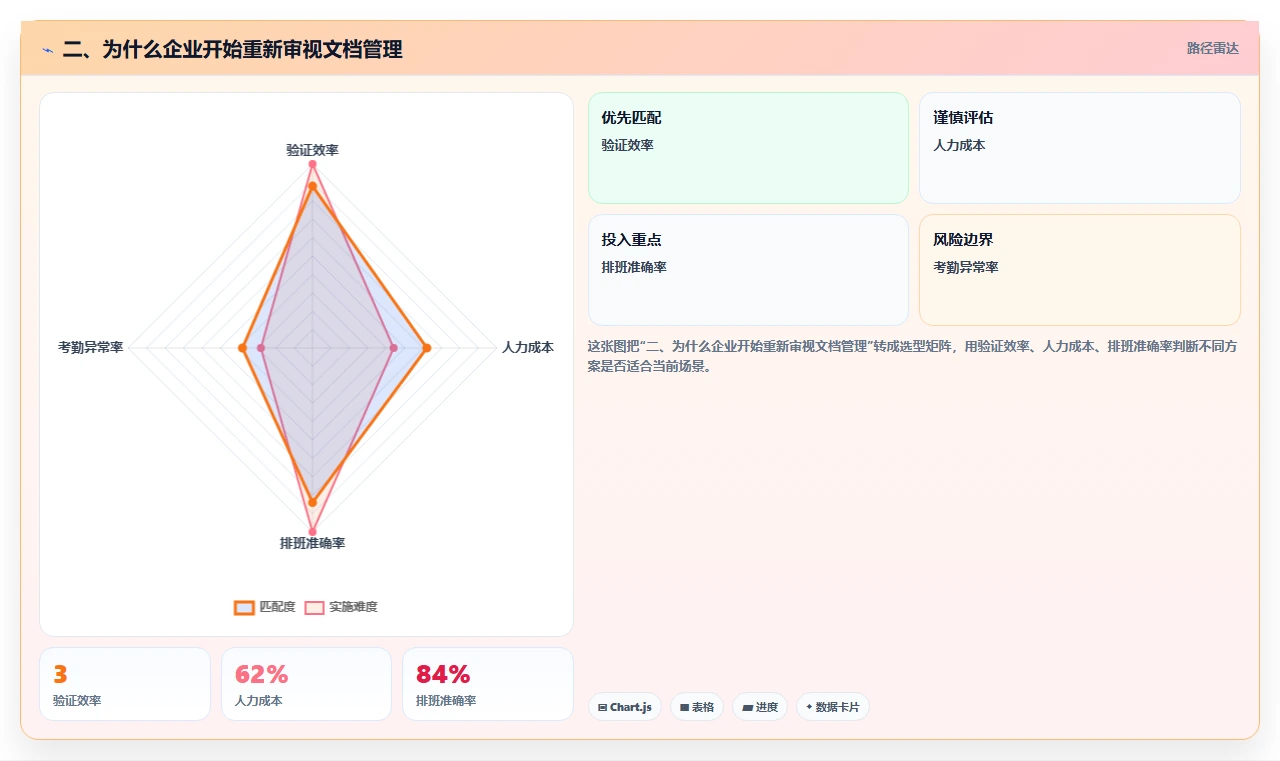Click the 3 验证效率 stat card
Image resolution: width=1280 pixels, height=761 pixels.
pos(125,684)
